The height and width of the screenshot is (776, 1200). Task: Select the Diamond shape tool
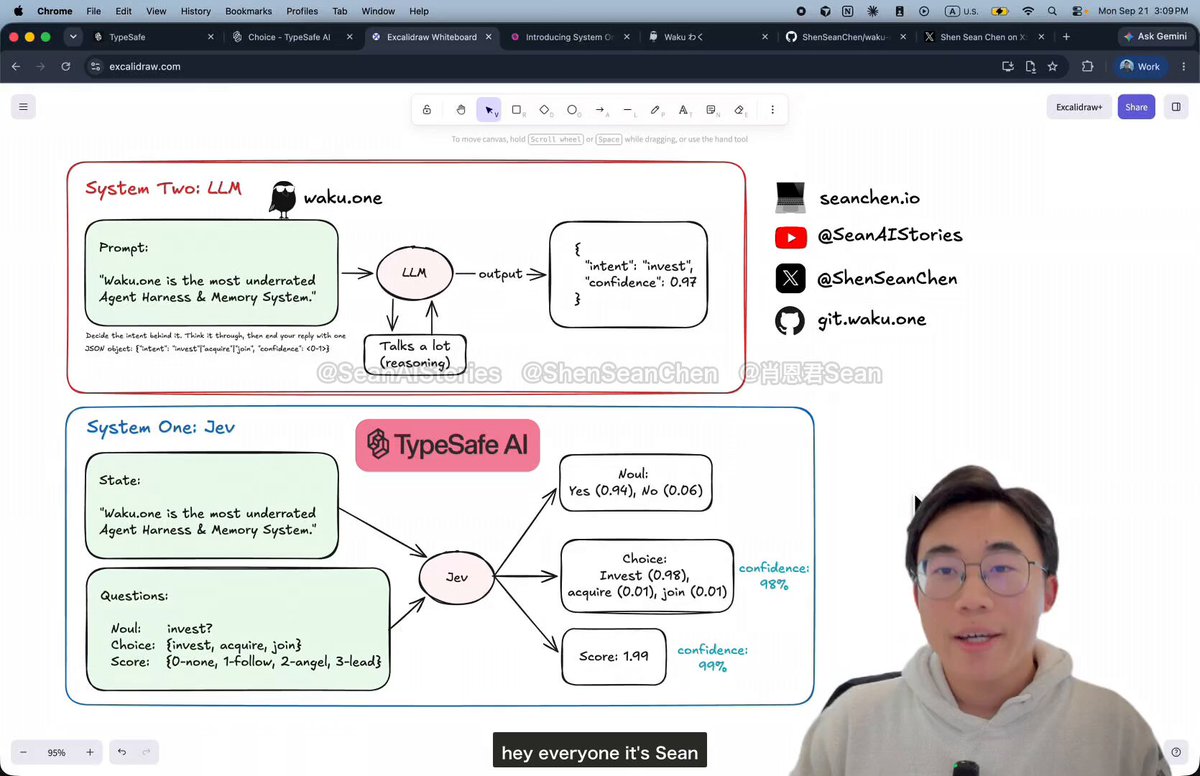point(545,110)
